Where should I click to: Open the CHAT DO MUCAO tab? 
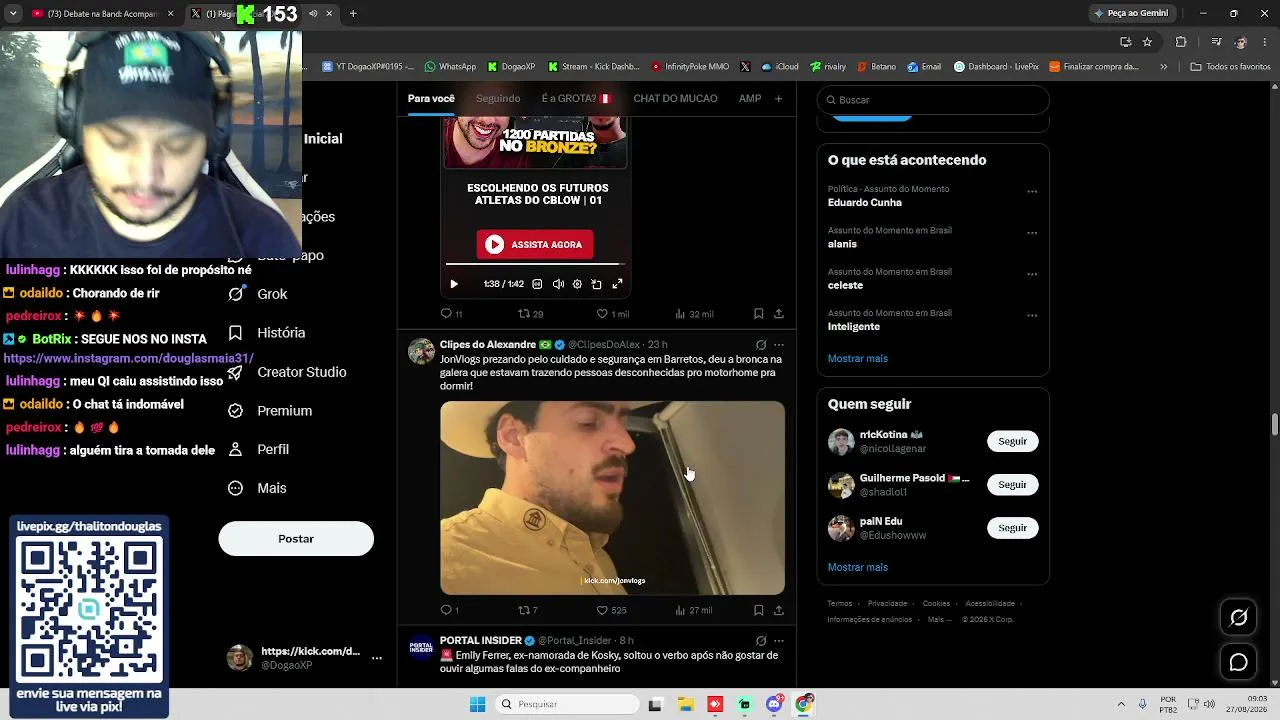675,99
